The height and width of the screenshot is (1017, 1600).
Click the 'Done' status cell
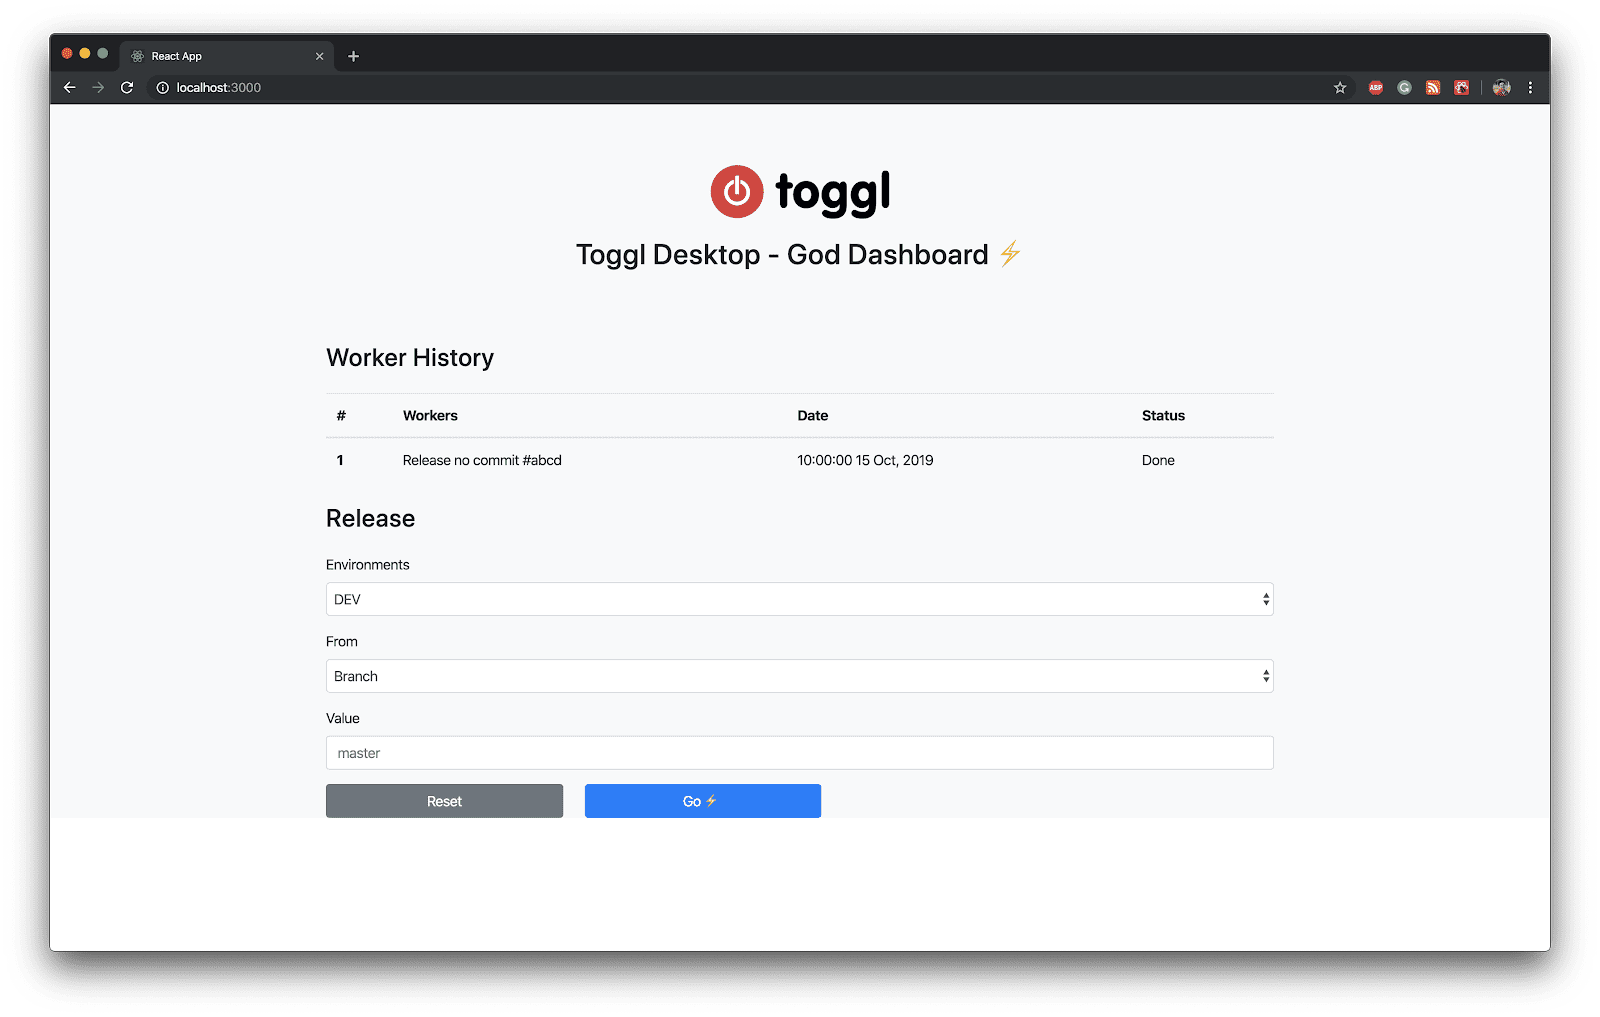click(x=1158, y=461)
